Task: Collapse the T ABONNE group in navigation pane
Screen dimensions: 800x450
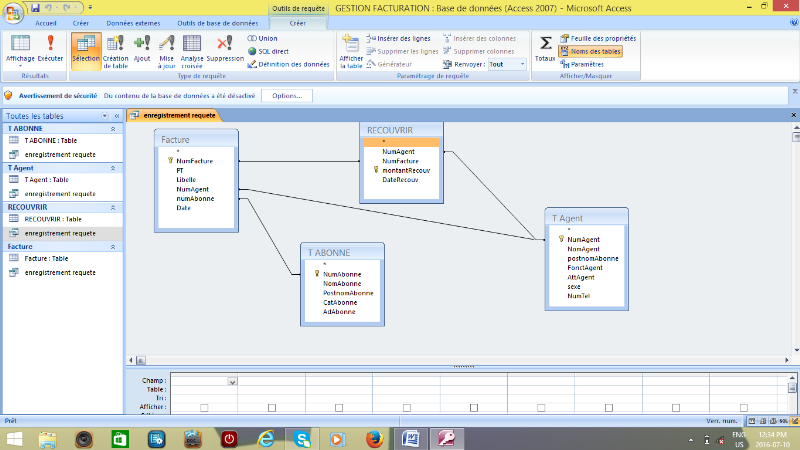Action: tap(113, 129)
